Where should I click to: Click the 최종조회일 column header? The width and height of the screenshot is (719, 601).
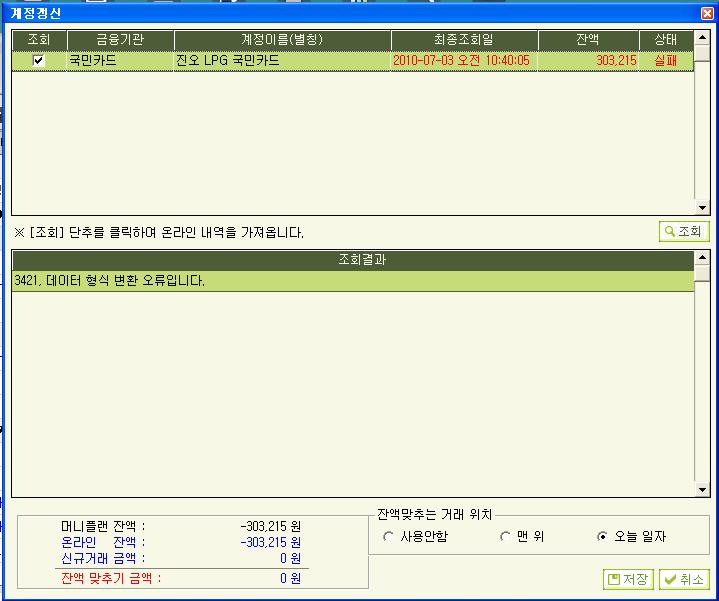(x=464, y=40)
